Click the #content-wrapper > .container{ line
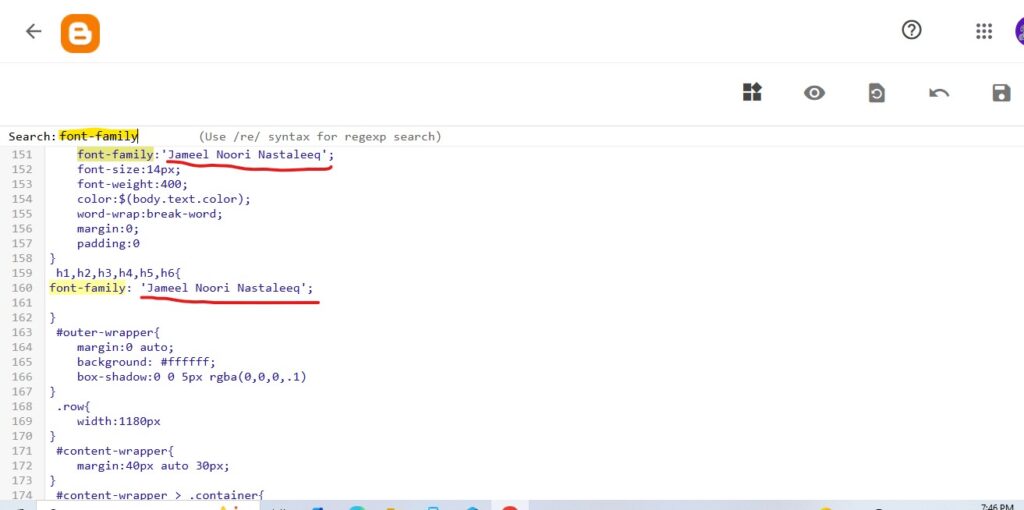Viewport: 1024px width, 510px height. tap(159, 495)
